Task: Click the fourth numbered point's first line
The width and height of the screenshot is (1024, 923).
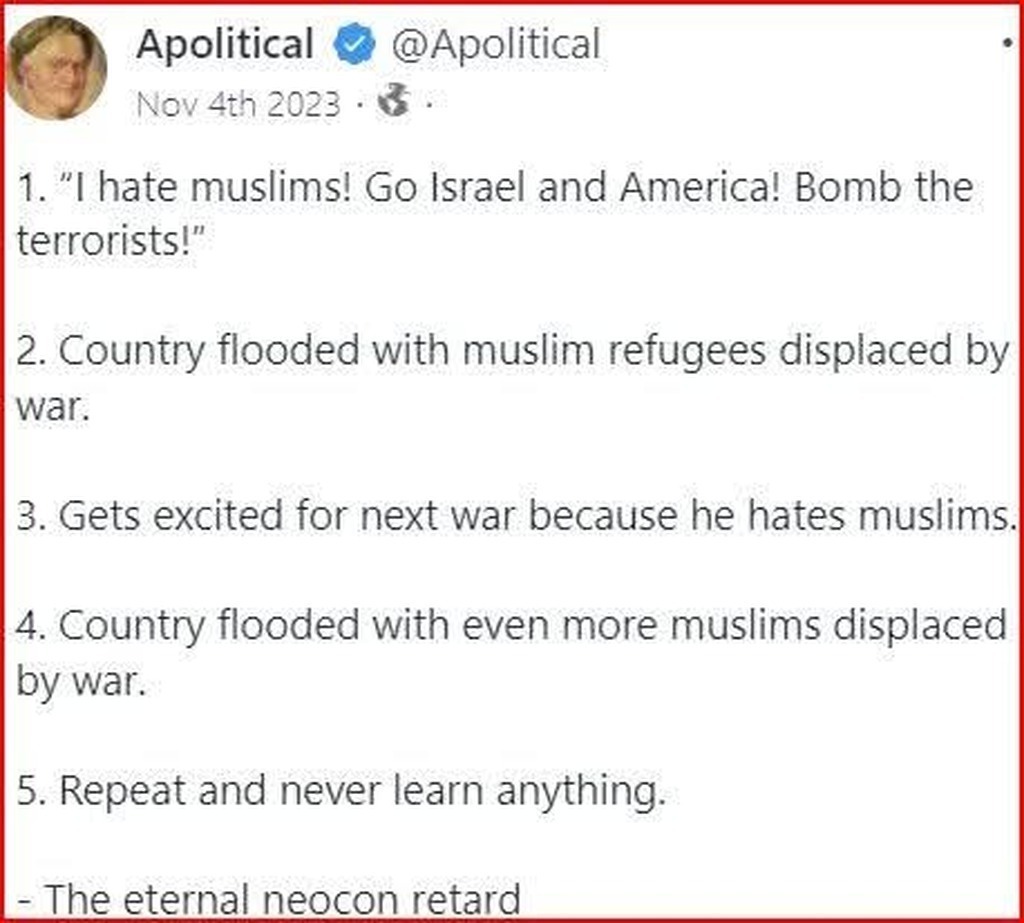Action: 512,626
